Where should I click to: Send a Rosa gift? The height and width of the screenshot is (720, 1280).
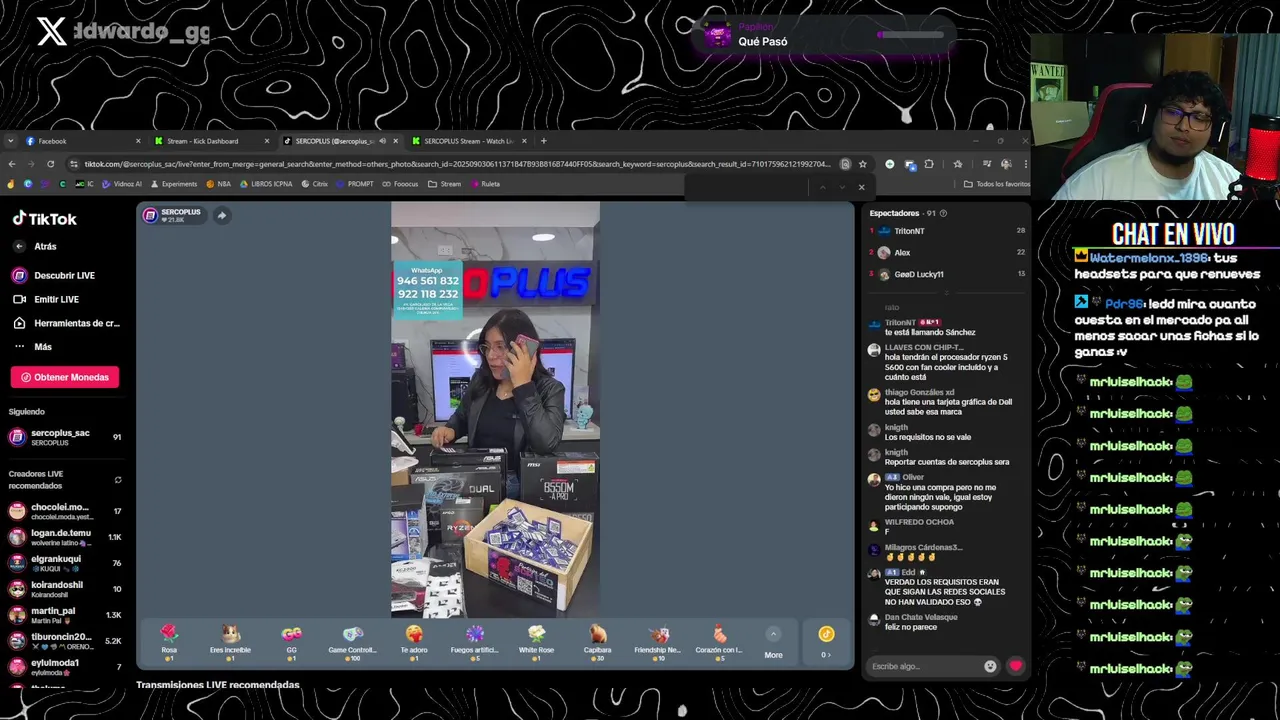pyautogui.click(x=169, y=641)
